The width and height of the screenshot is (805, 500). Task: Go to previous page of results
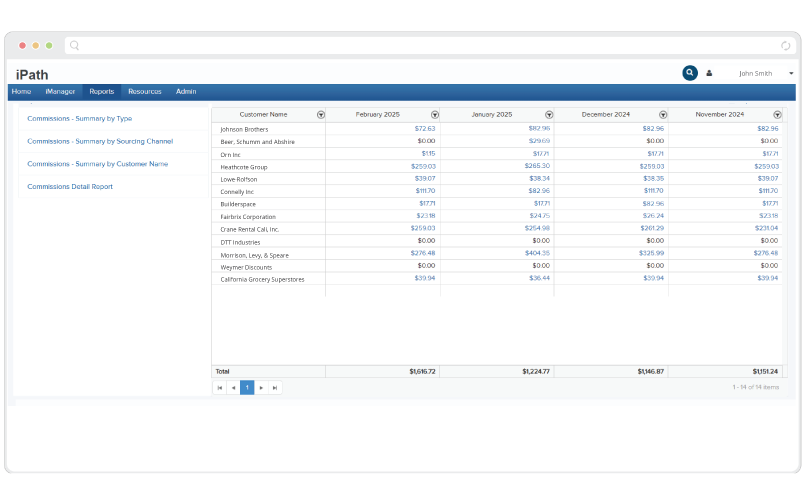tap(233, 387)
